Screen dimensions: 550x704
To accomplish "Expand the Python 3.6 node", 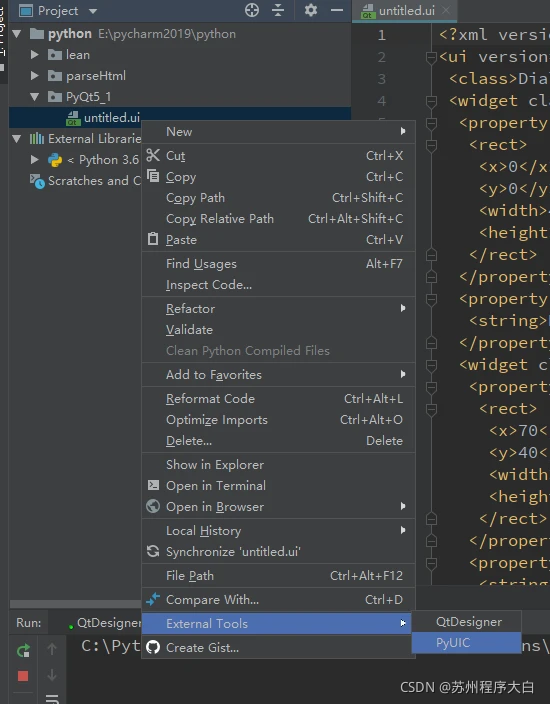I will pos(34,159).
